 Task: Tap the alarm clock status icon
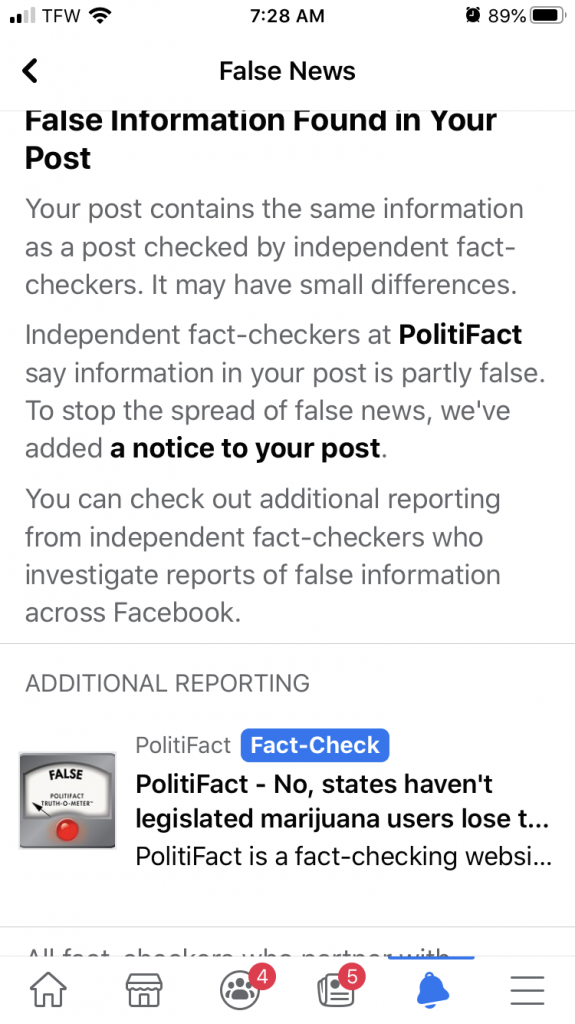tap(473, 16)
